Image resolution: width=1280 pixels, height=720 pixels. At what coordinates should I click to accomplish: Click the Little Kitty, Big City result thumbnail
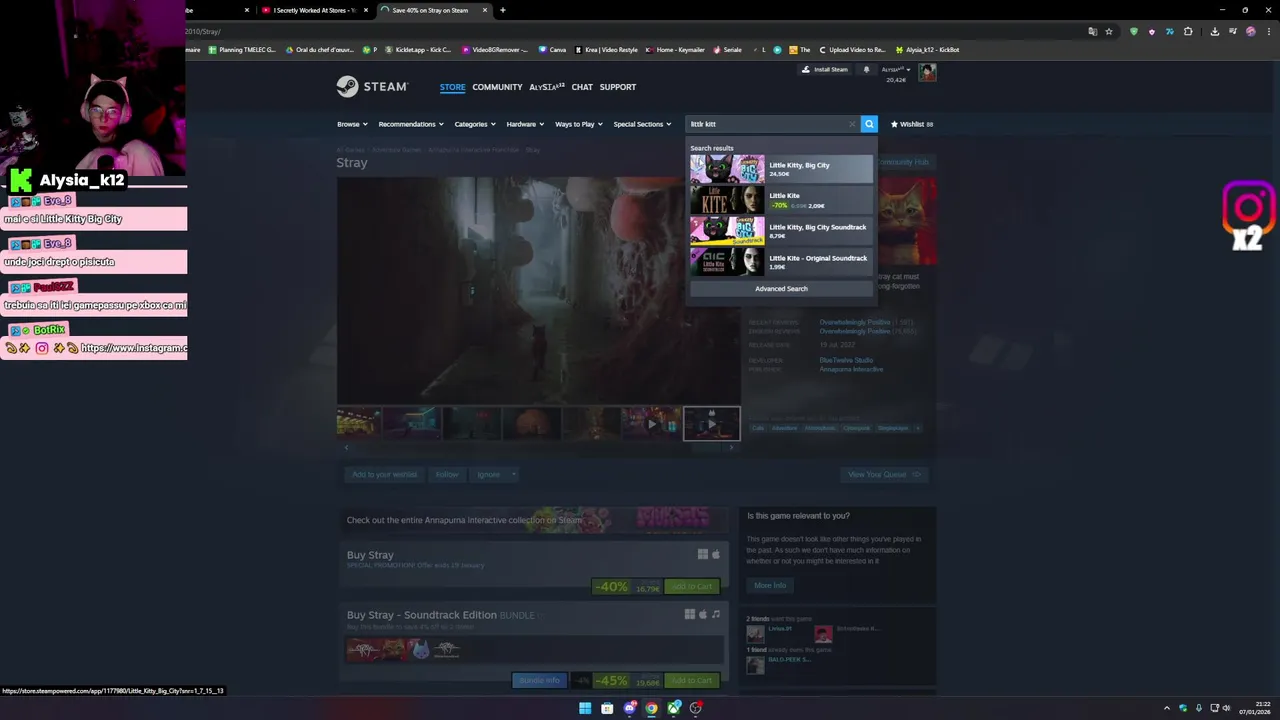tap(727, 169)
